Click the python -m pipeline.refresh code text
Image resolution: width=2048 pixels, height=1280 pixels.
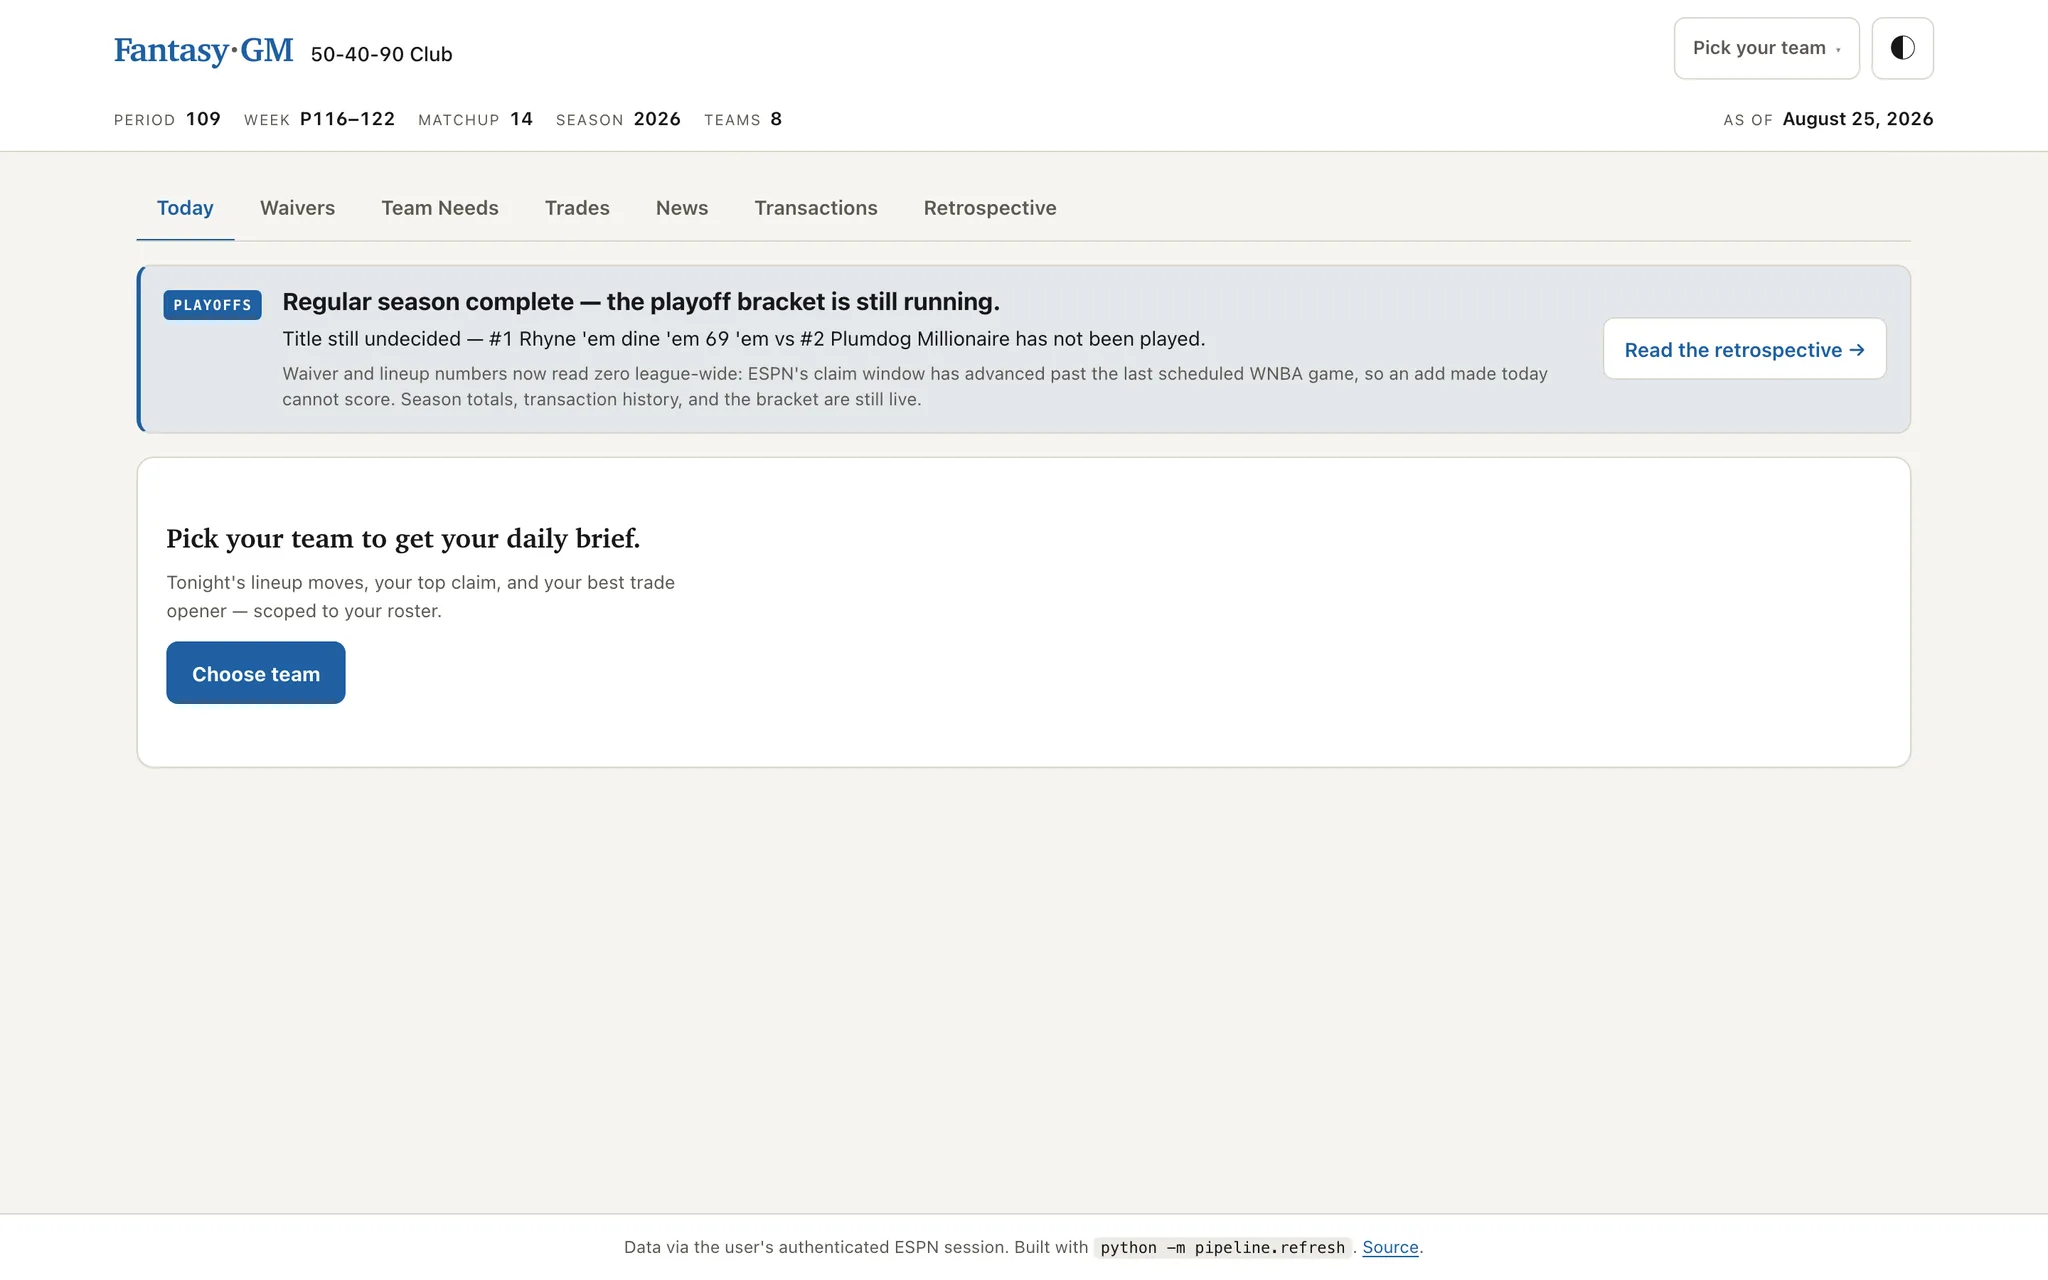(x=1222, y=1247)
